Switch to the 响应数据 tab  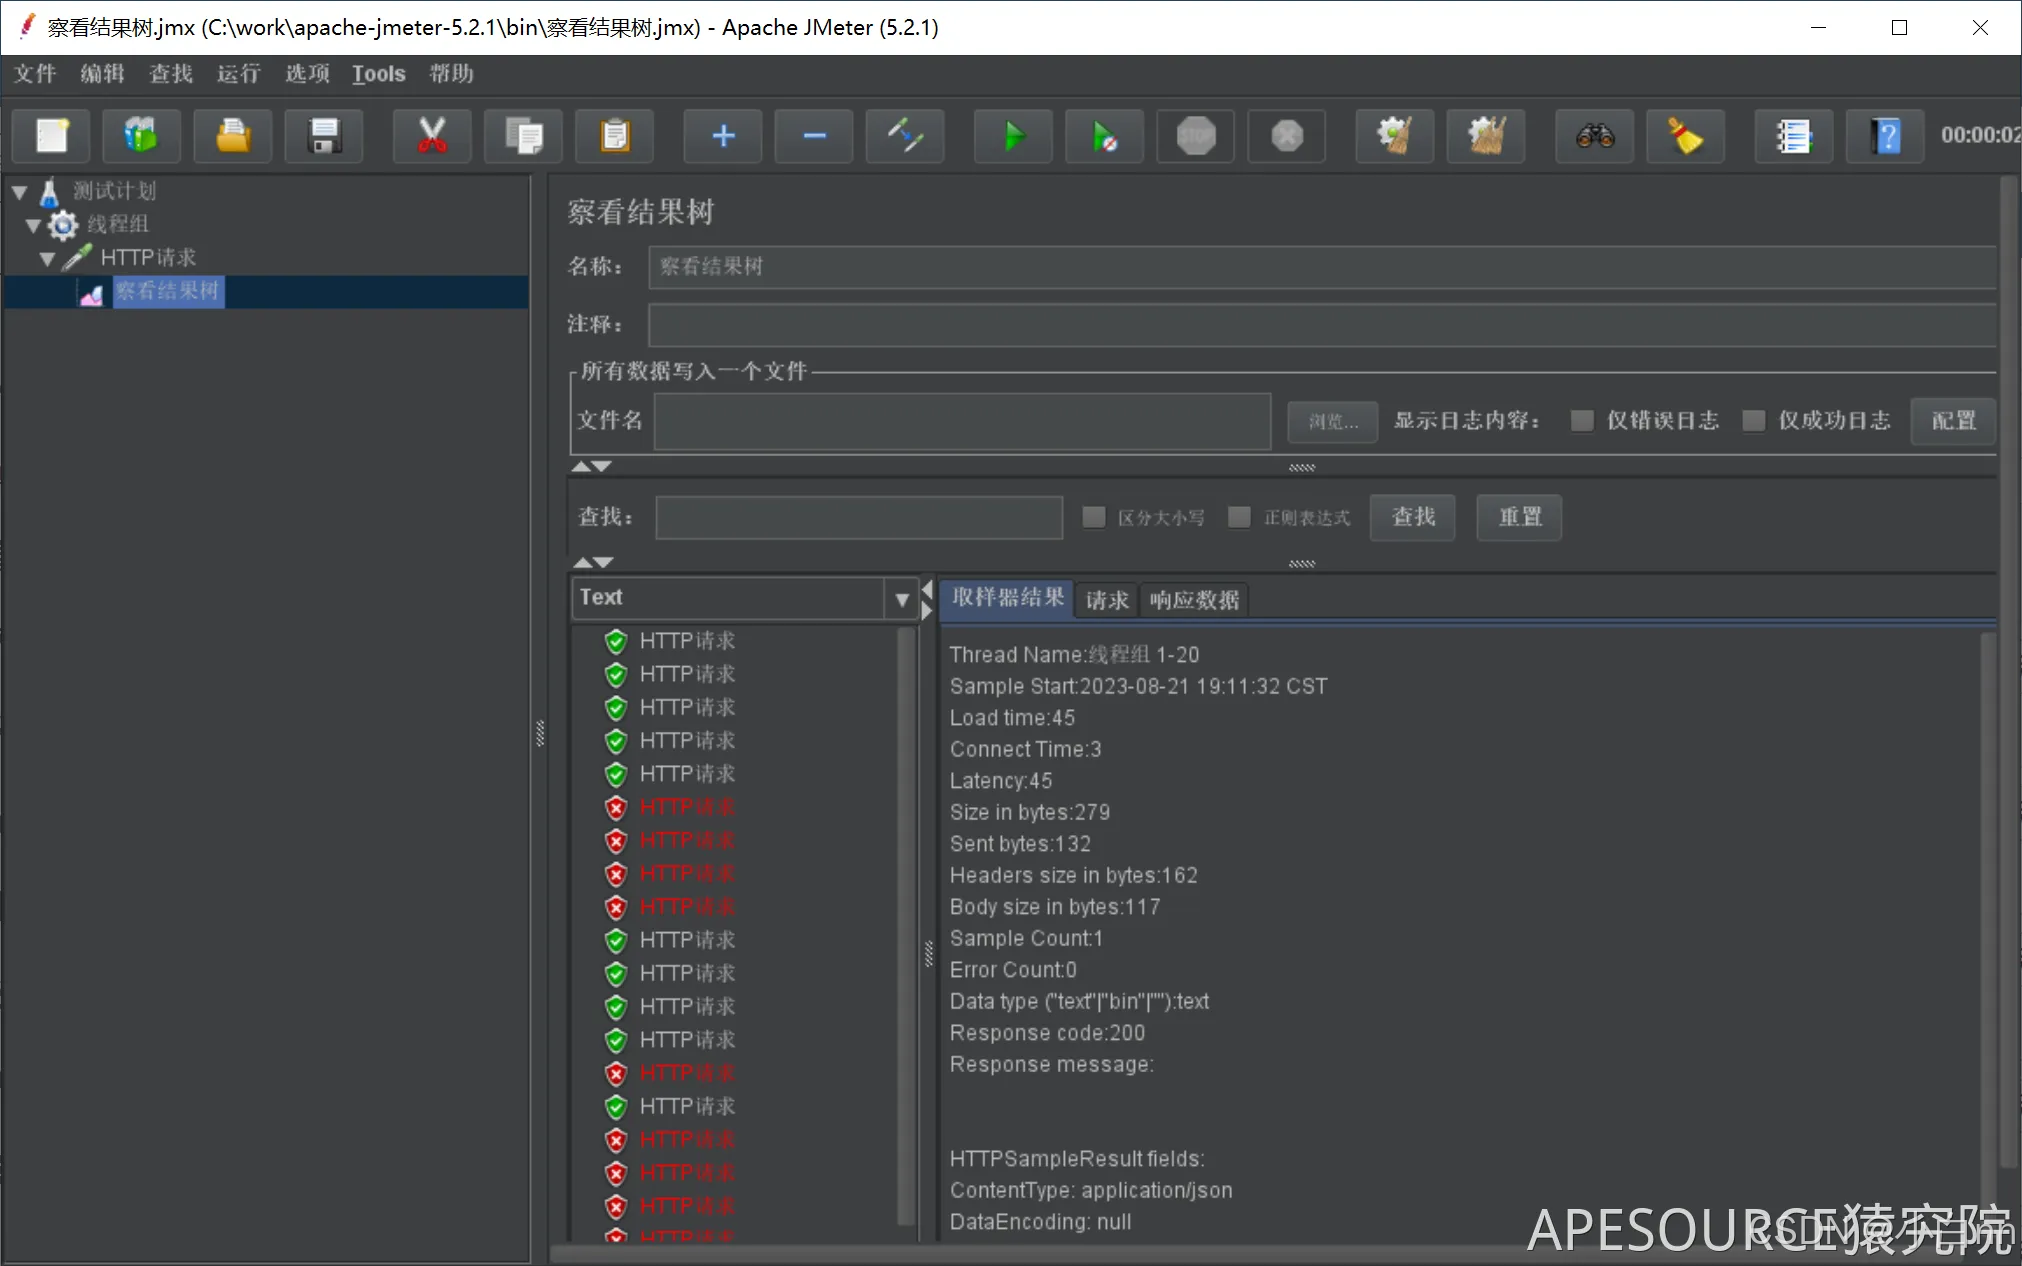click(x=1194, y=600)
